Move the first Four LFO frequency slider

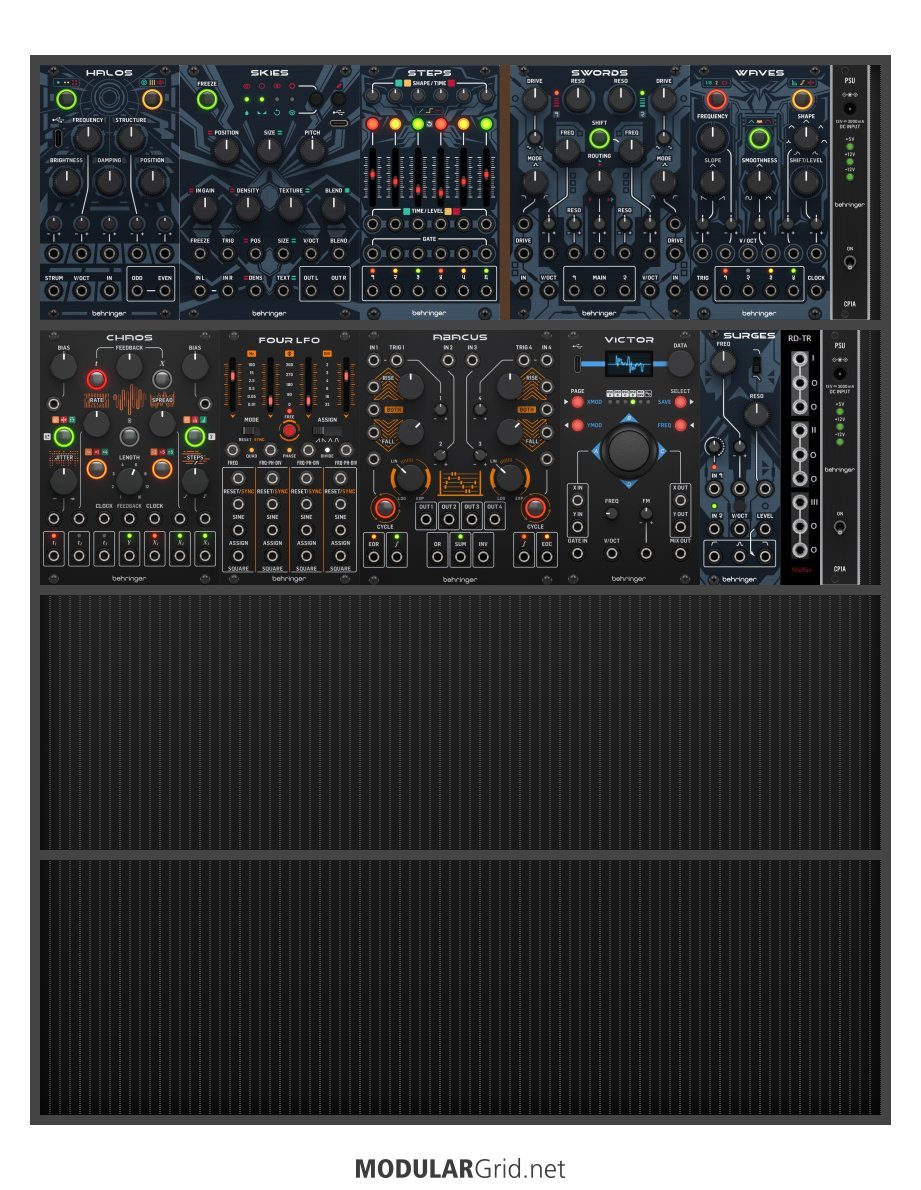(x=232, y=386)
